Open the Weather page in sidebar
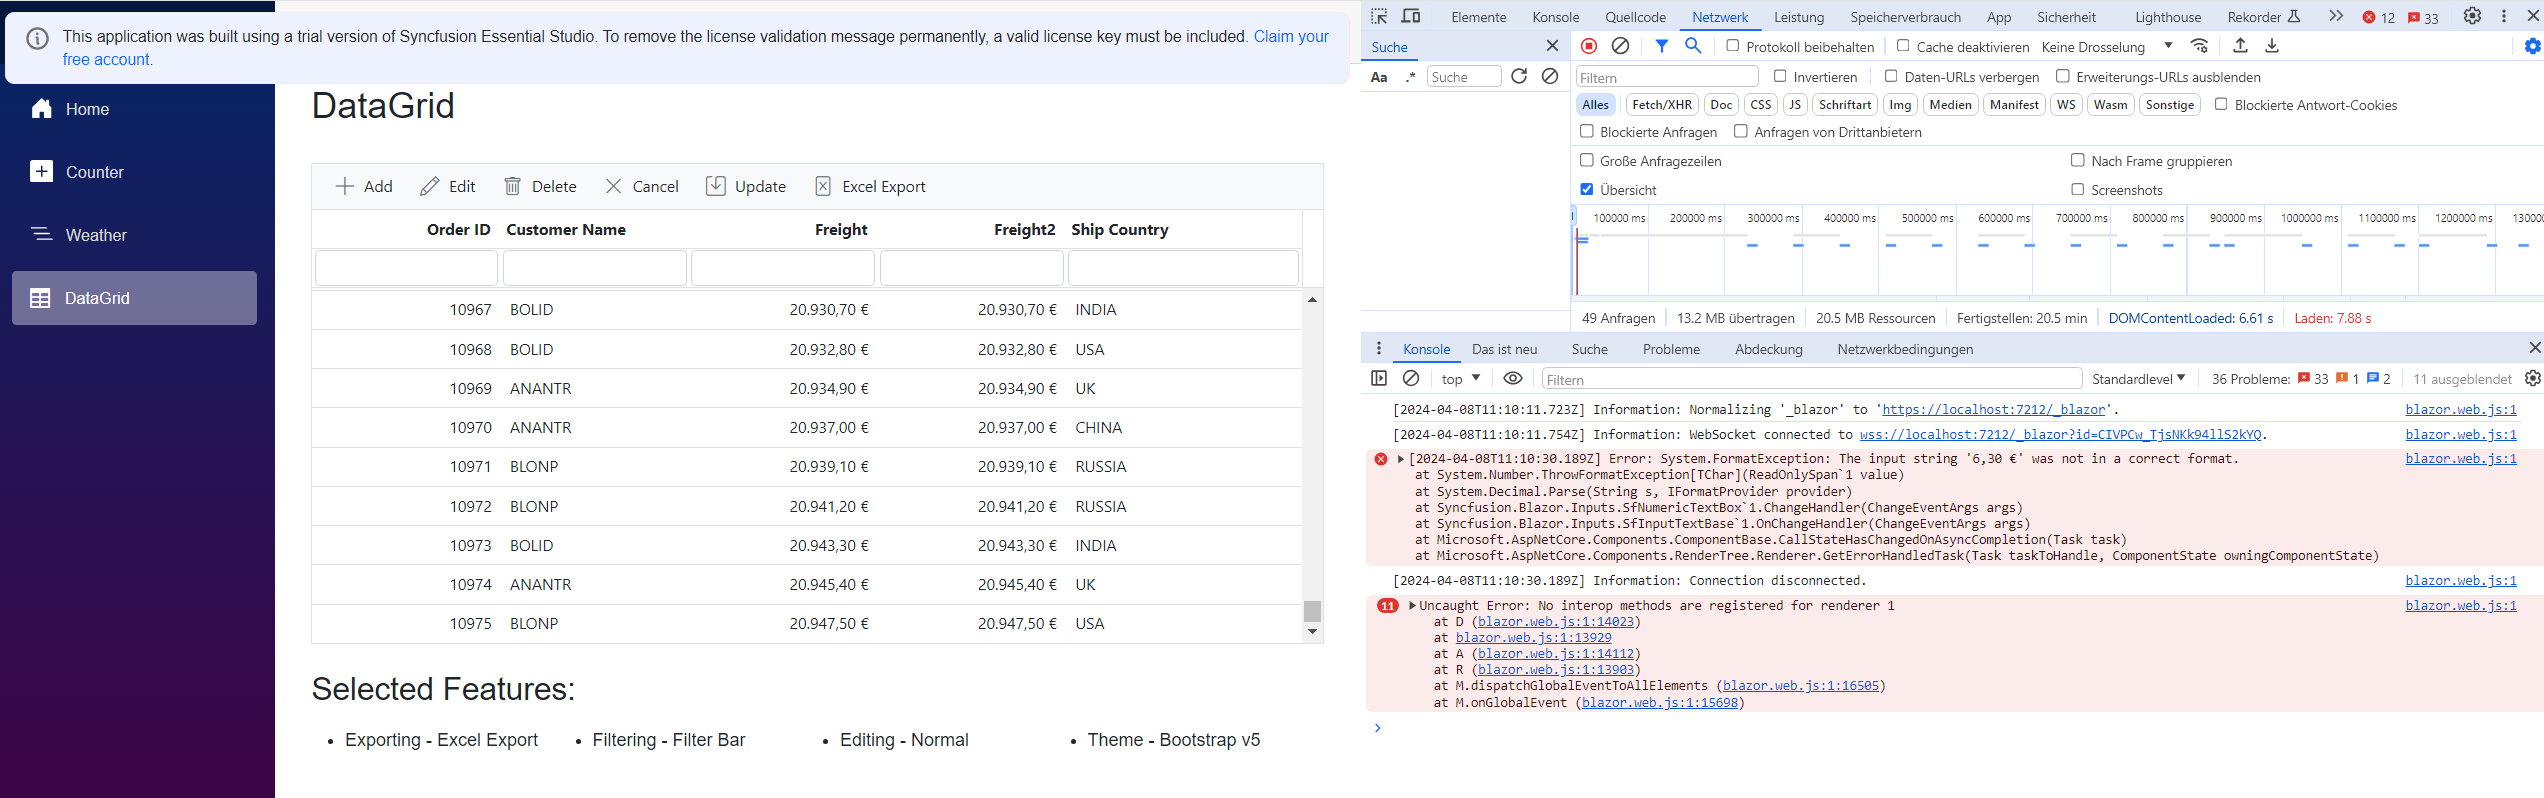This screenshot has height=798, width=2544. 96,235
